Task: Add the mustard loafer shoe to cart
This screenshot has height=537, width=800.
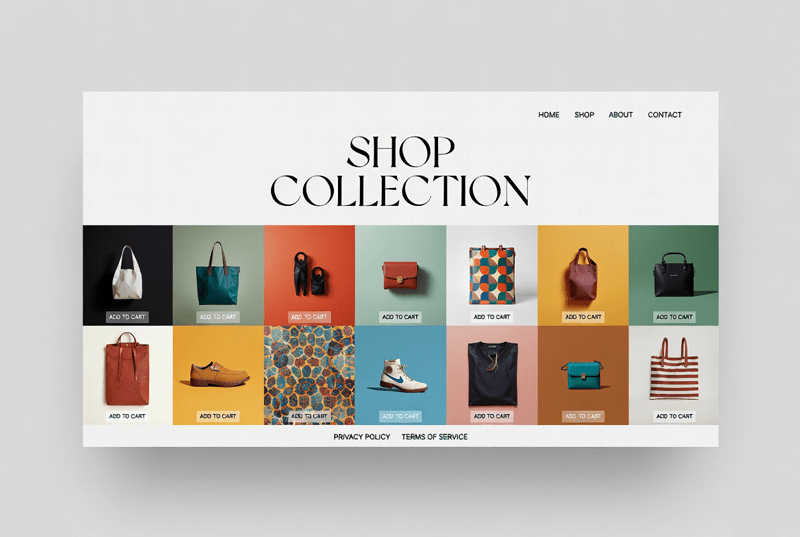Action: pos(218,416)
